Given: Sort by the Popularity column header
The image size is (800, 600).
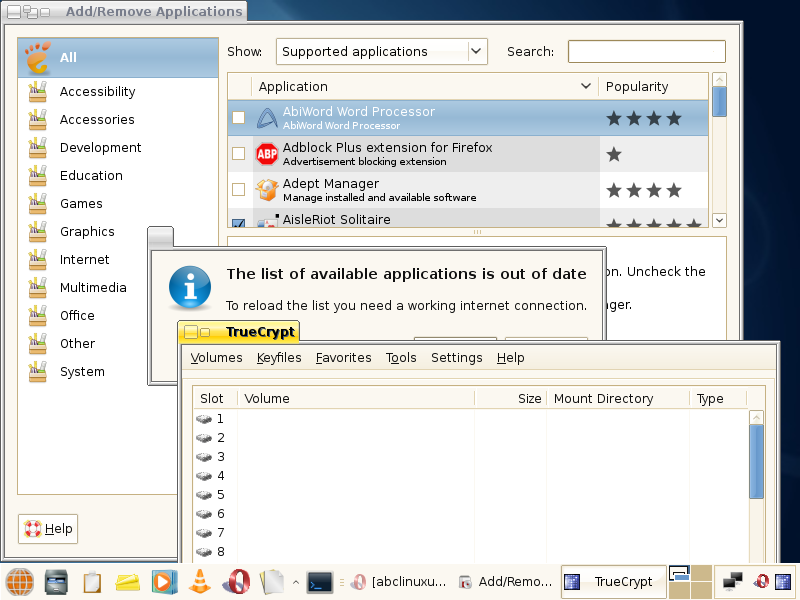Looking at the screenshot, I should click(654, 87).
